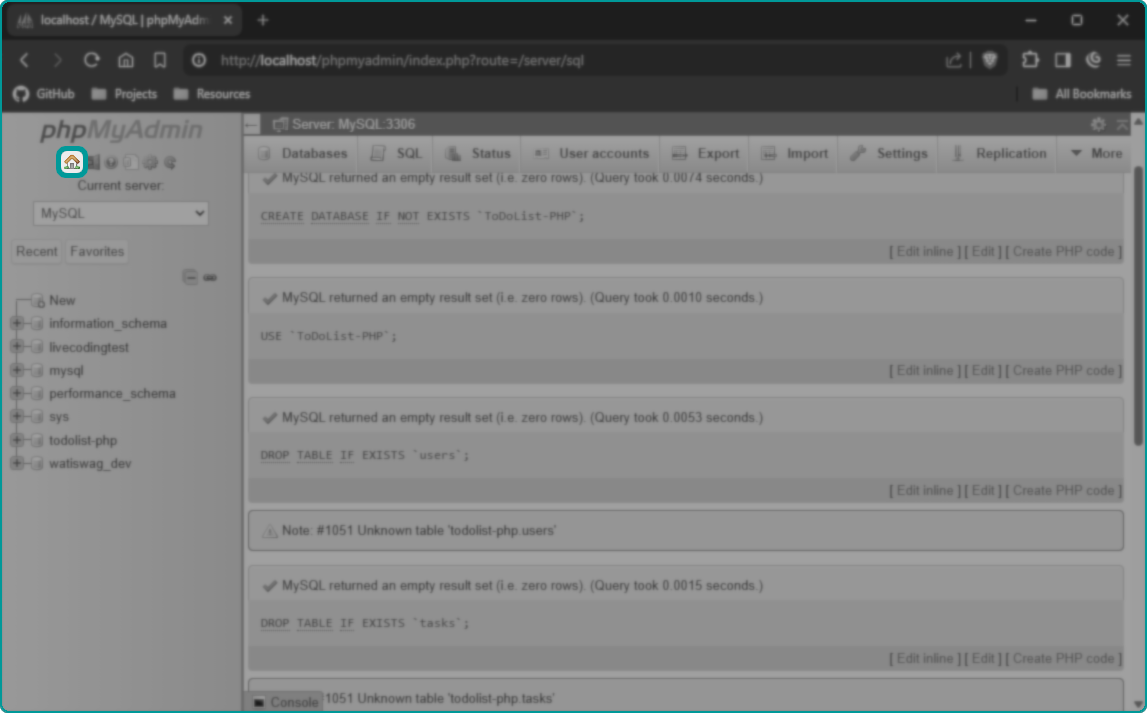Viewport: 1147px width, 713px height.
Task: Bookmark this page using the bookmark icon
Action: (159, 61)
